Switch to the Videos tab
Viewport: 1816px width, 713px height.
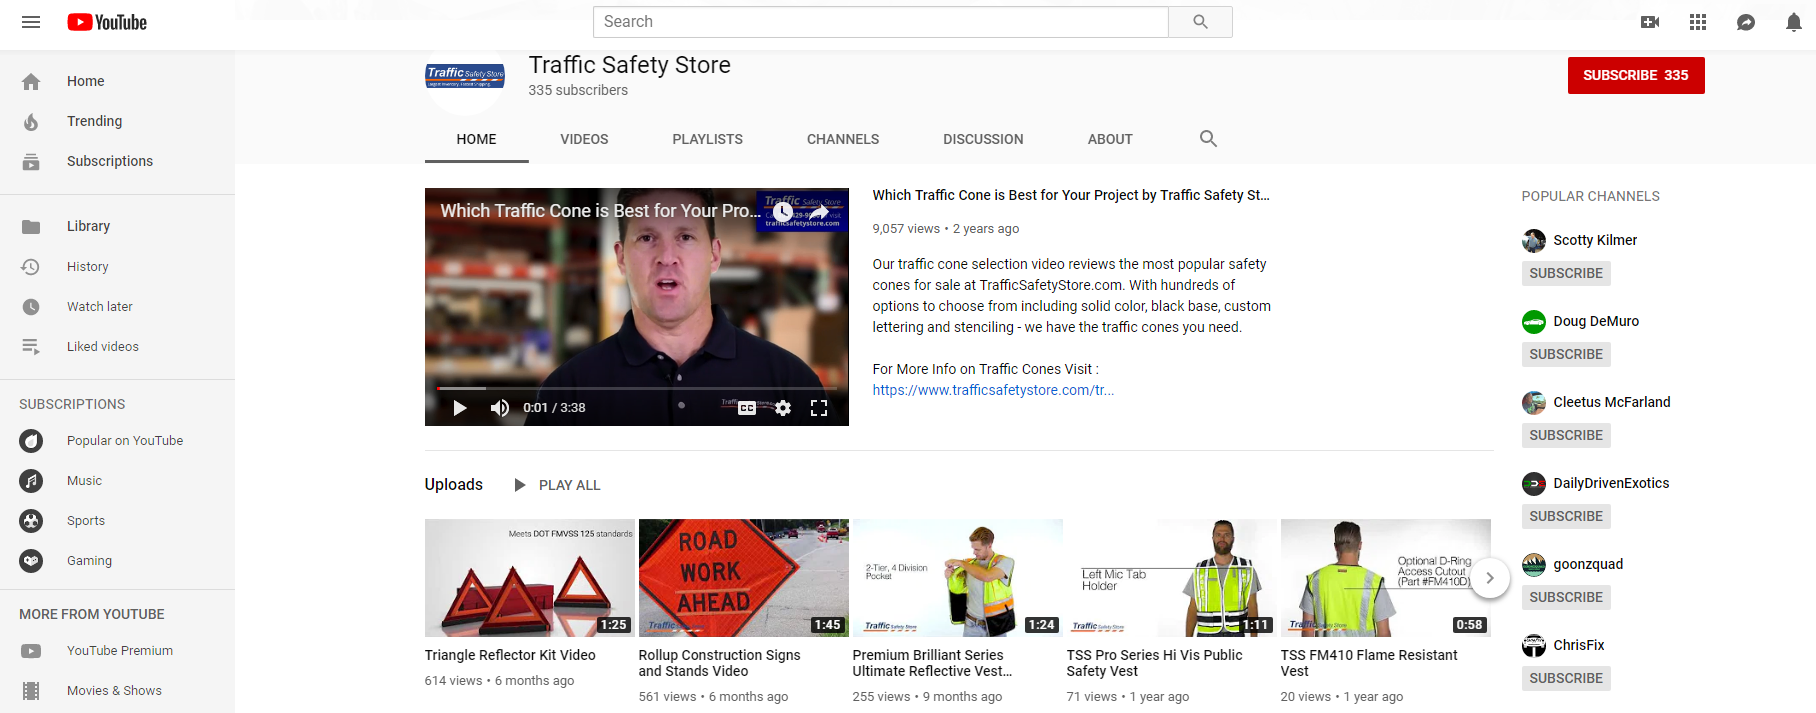(584, 139)
